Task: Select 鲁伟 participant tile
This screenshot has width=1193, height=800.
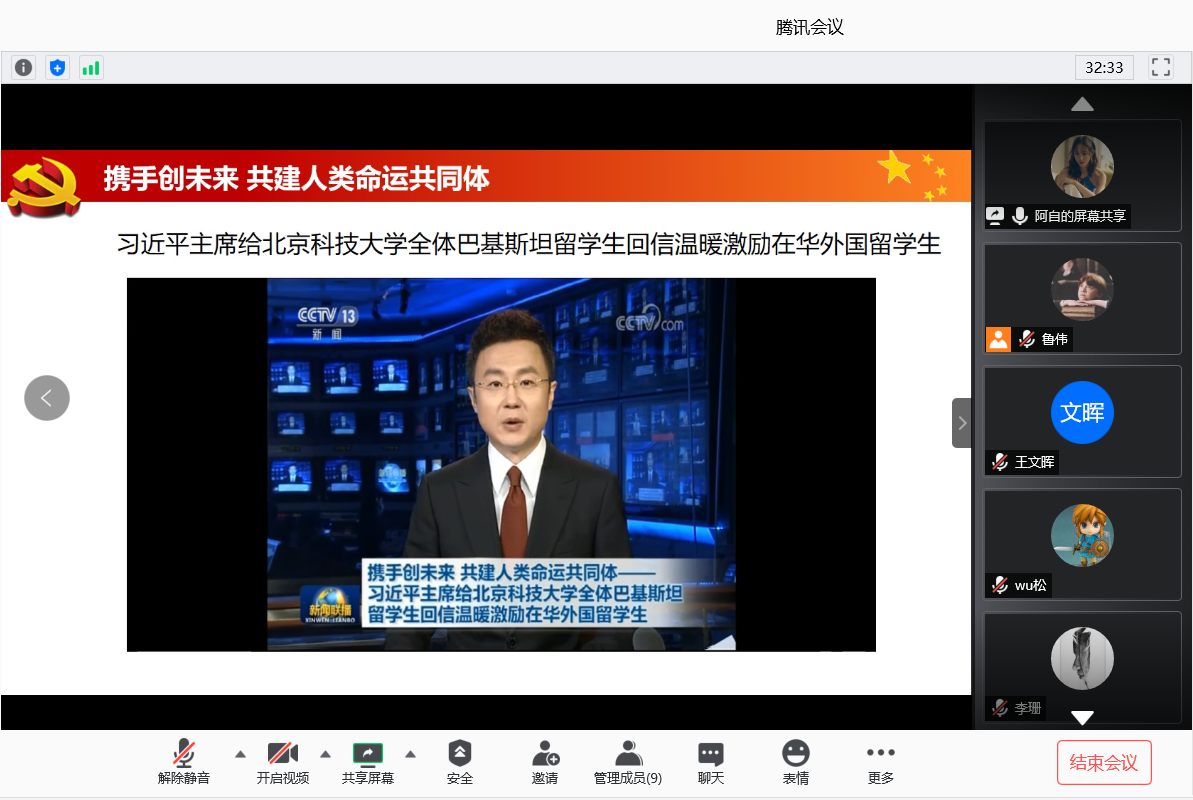Action: point(1082,298)
